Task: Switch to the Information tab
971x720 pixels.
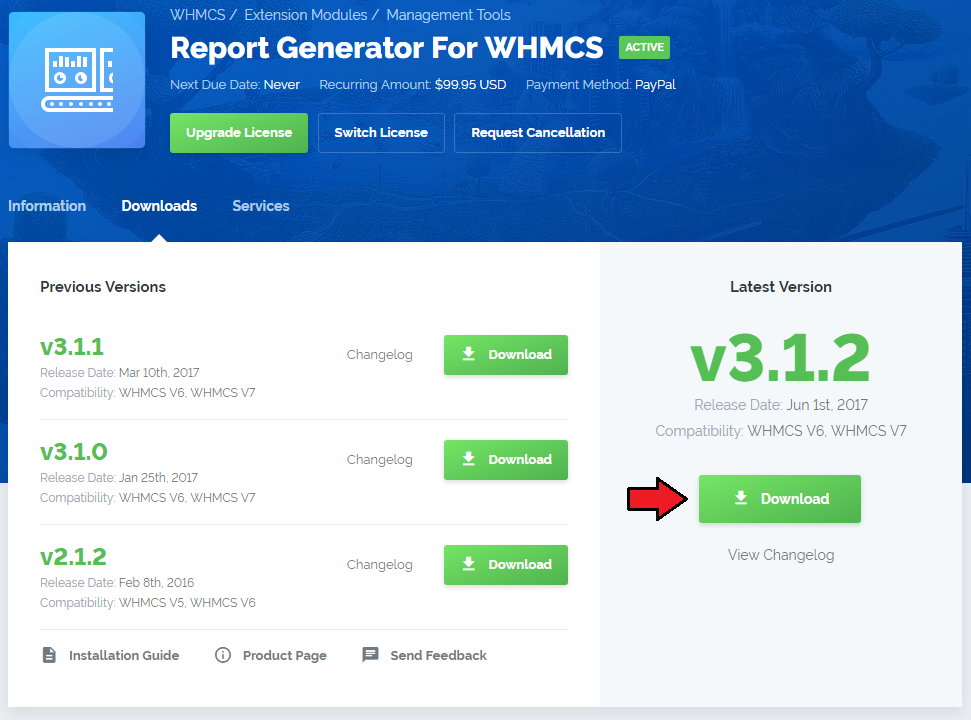Action: tap(47, 206)
